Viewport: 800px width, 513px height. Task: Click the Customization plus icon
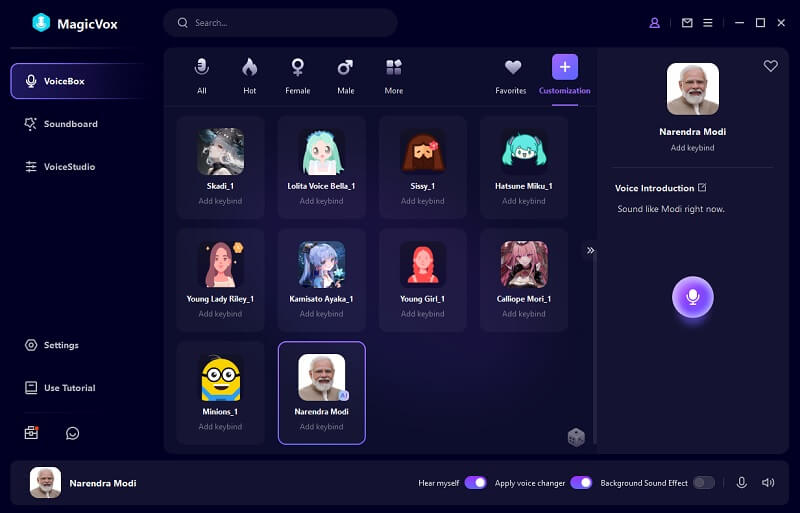[565, 67]
